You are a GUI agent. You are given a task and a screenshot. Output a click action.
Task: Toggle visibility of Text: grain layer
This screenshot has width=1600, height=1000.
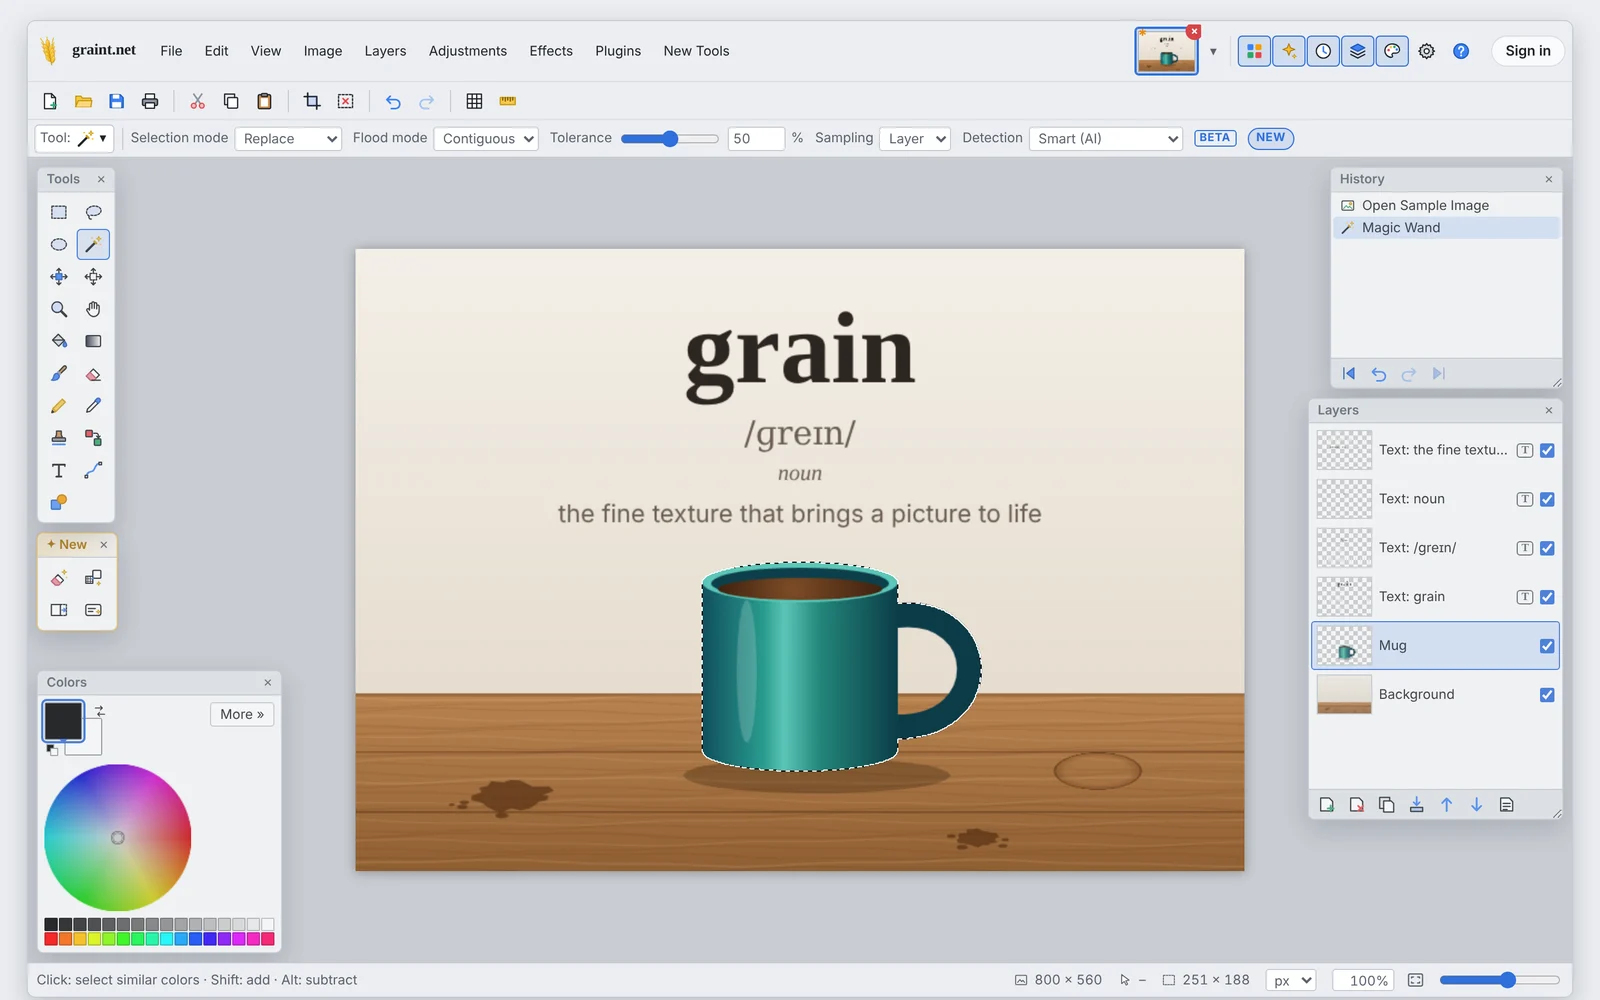[x=1547, y=597]
